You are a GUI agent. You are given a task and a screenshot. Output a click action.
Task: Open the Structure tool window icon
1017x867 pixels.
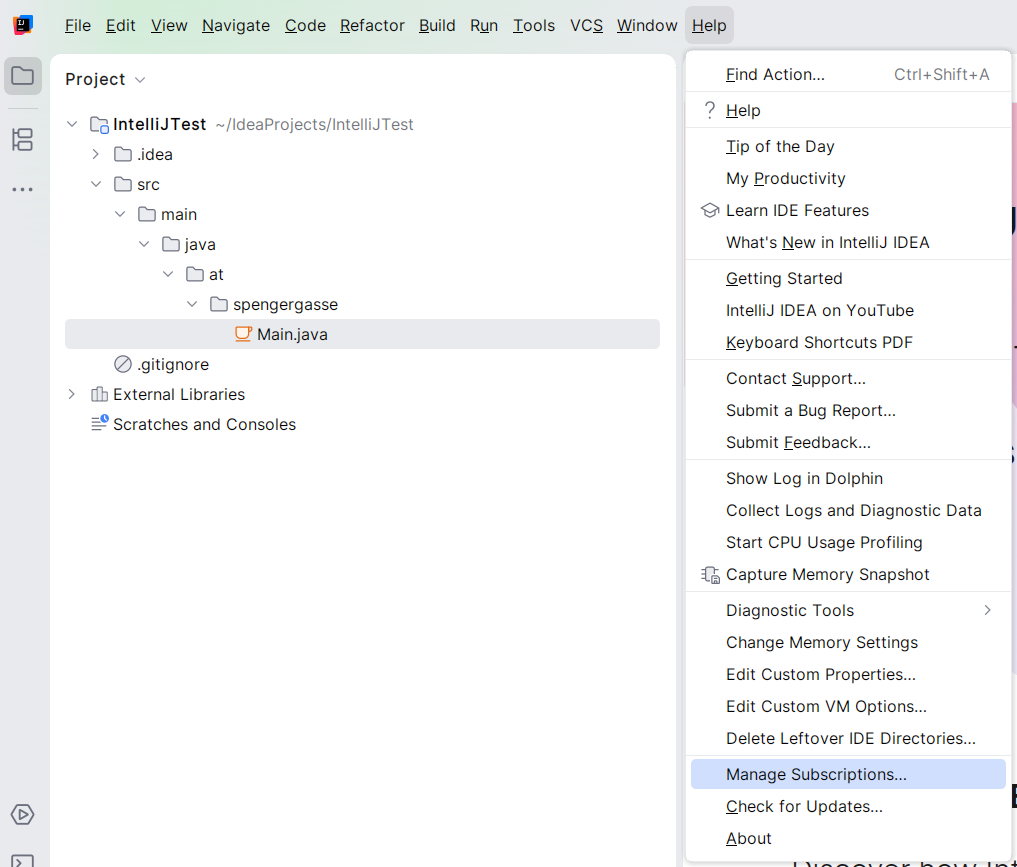[x=23, y=139]
